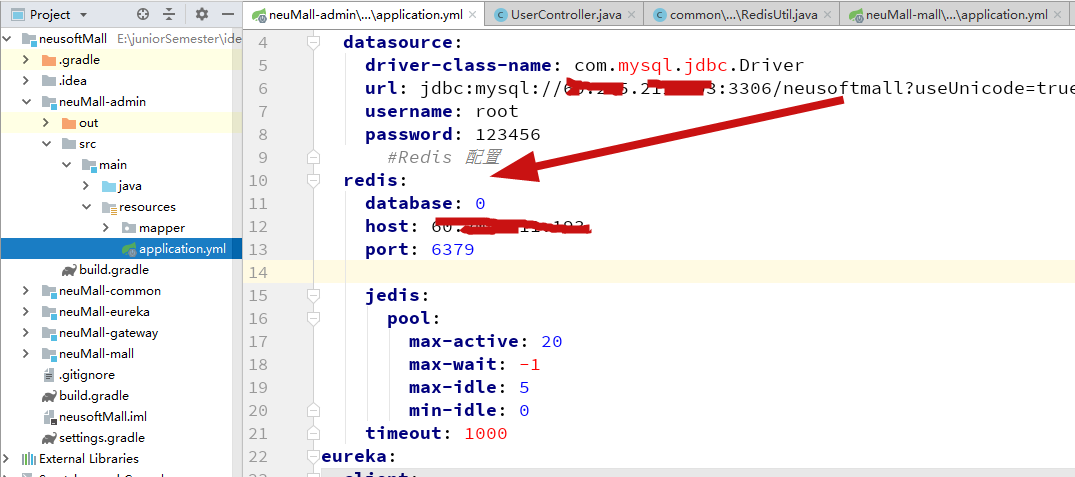Click the resources folder icon
This screenshot has height=477, width=1075.
tap(109, 207)
